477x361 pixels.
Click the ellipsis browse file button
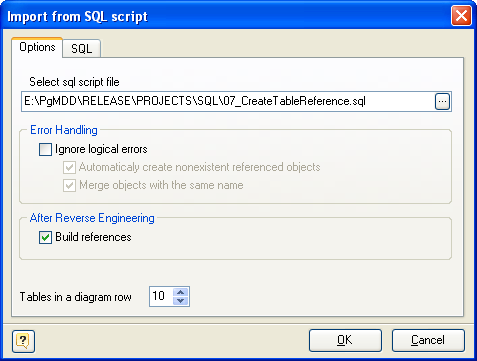pyautogui.click(x=442, y=101)
